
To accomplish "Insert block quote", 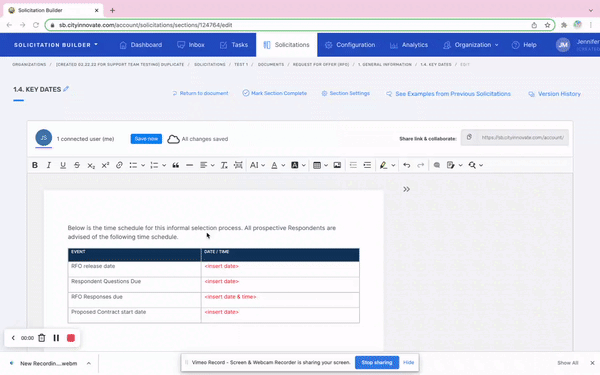I will pos(176,165).
